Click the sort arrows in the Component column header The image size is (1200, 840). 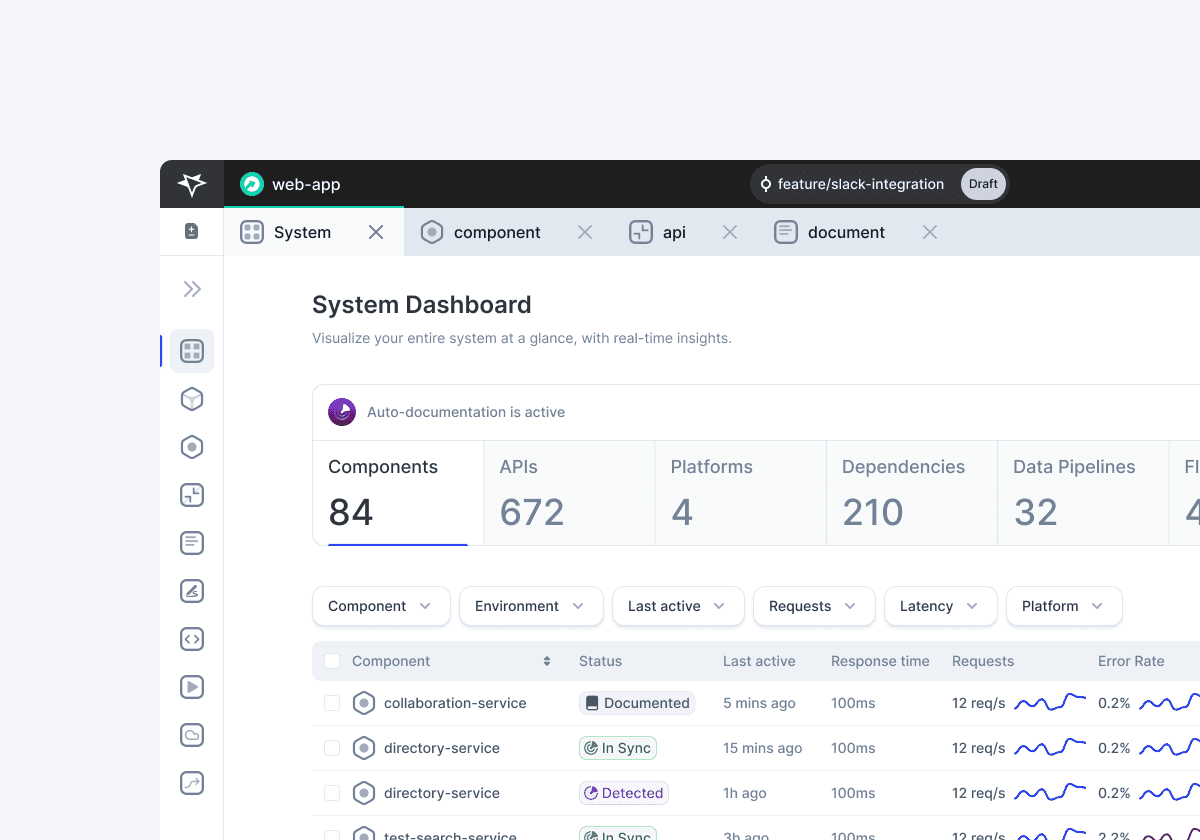(x=547, y=661)
